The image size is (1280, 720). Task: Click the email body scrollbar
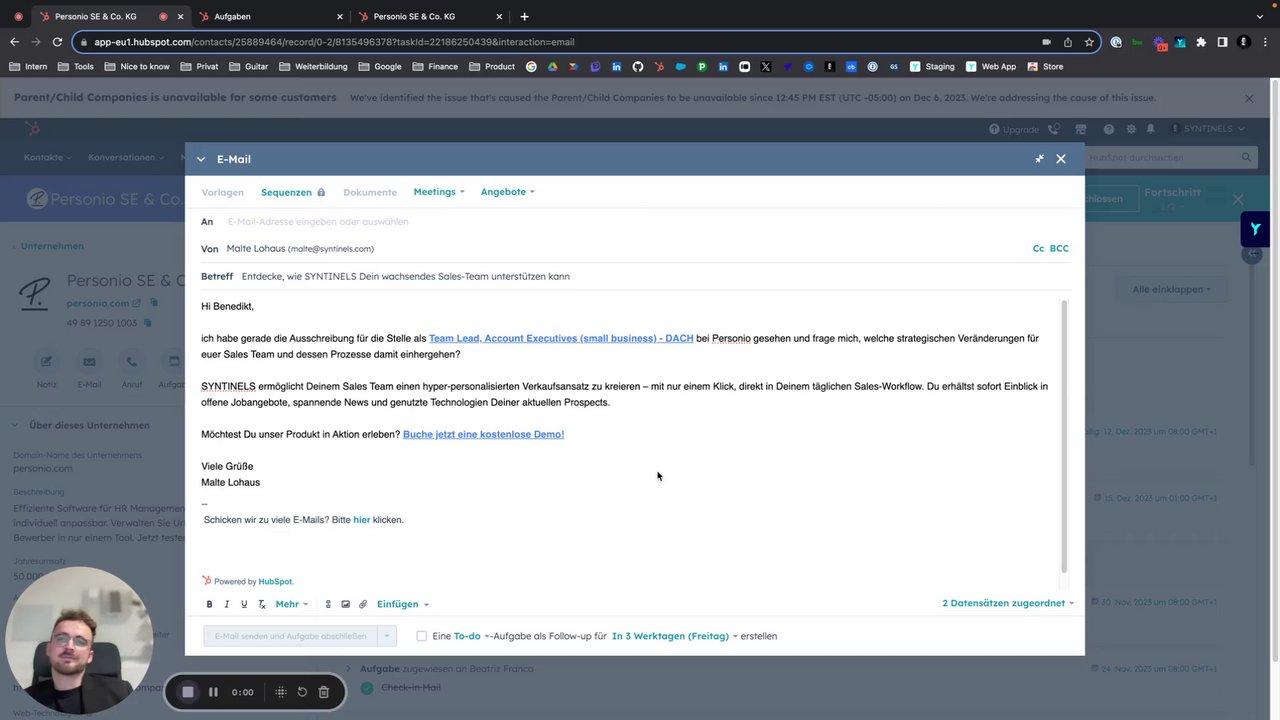pyautogui.click(x=1064, y=435)
